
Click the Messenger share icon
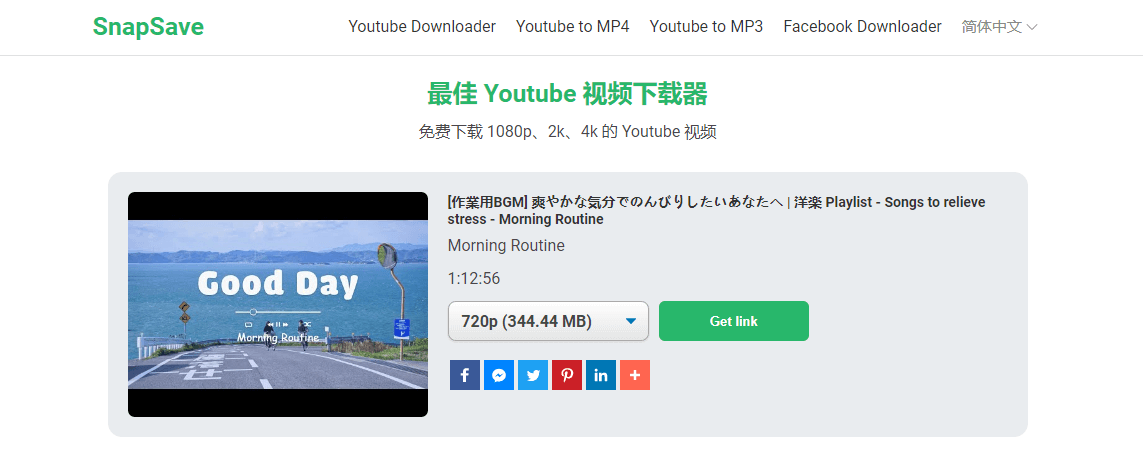[499, 375]
